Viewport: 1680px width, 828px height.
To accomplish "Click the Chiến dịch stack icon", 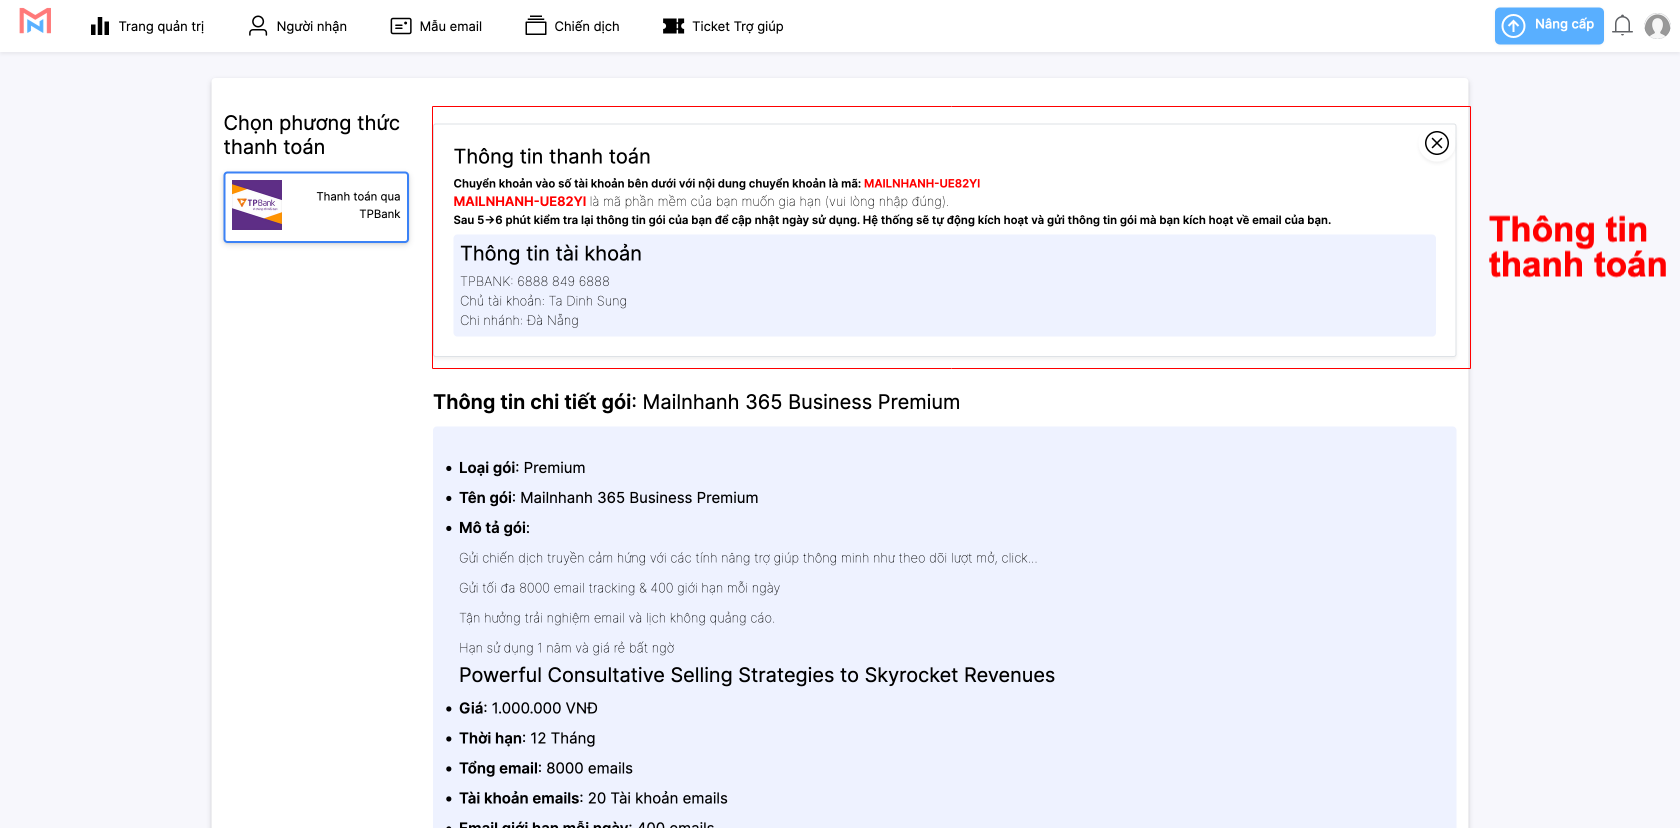I will coord(536,26).
